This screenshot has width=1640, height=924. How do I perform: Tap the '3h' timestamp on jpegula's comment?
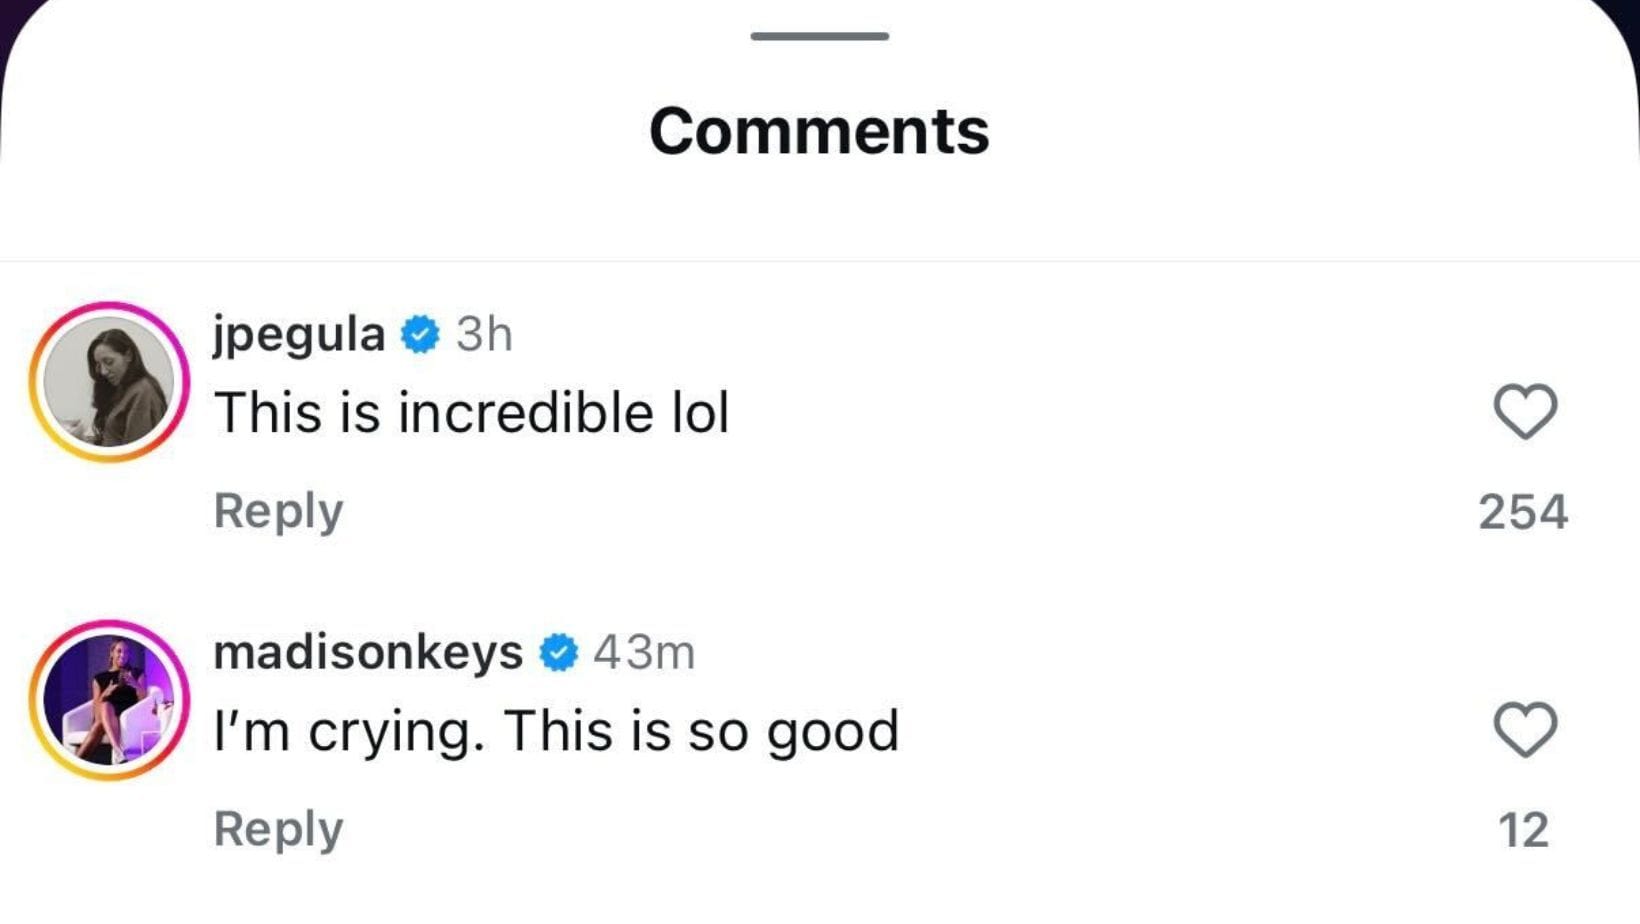tap(485, 336)
